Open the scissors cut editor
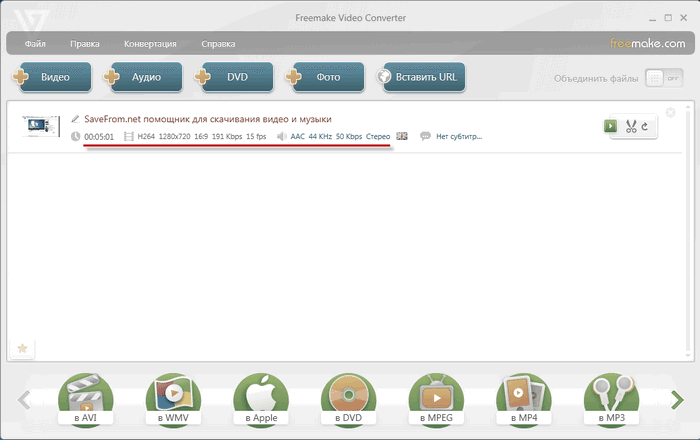 pyautogui.click(x=631, y=126)
